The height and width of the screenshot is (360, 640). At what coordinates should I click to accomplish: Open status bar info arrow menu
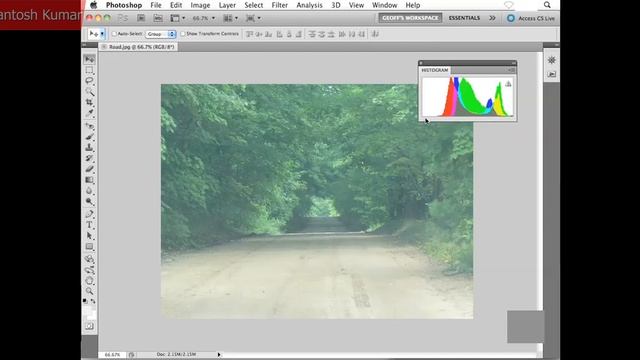(x=219, y=355)
